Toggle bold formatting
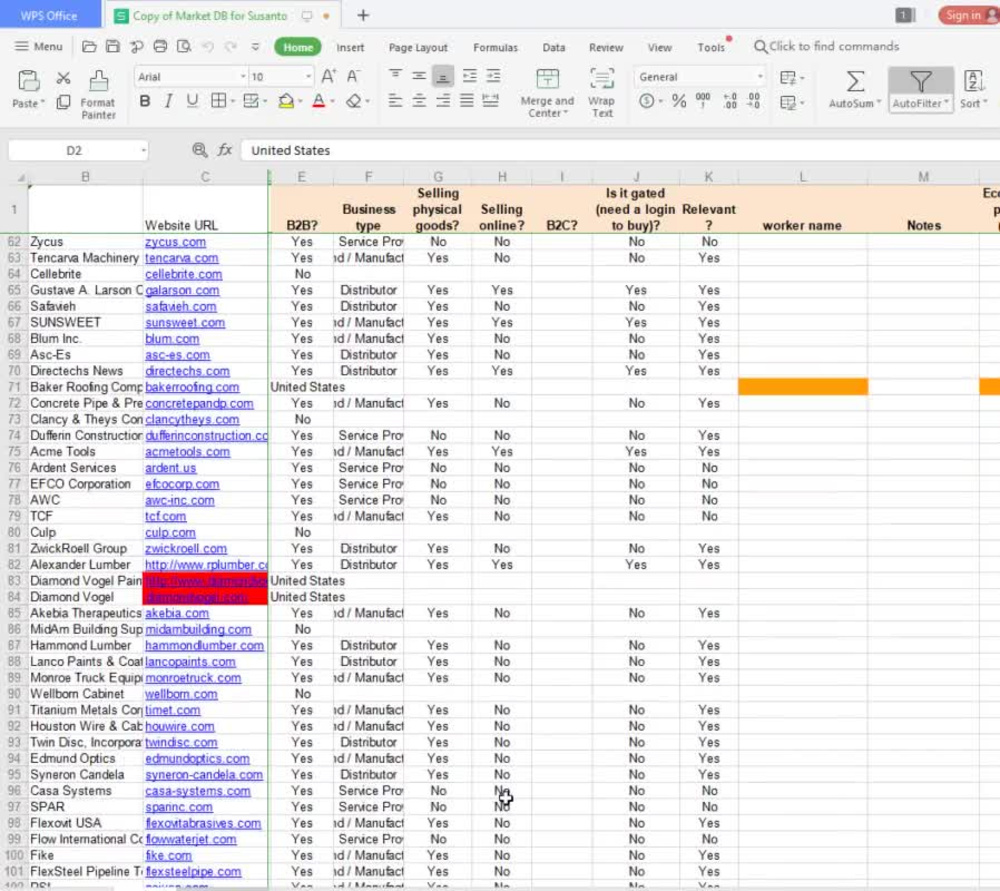This screenshot has width=1000, height=891. [145, 102]
